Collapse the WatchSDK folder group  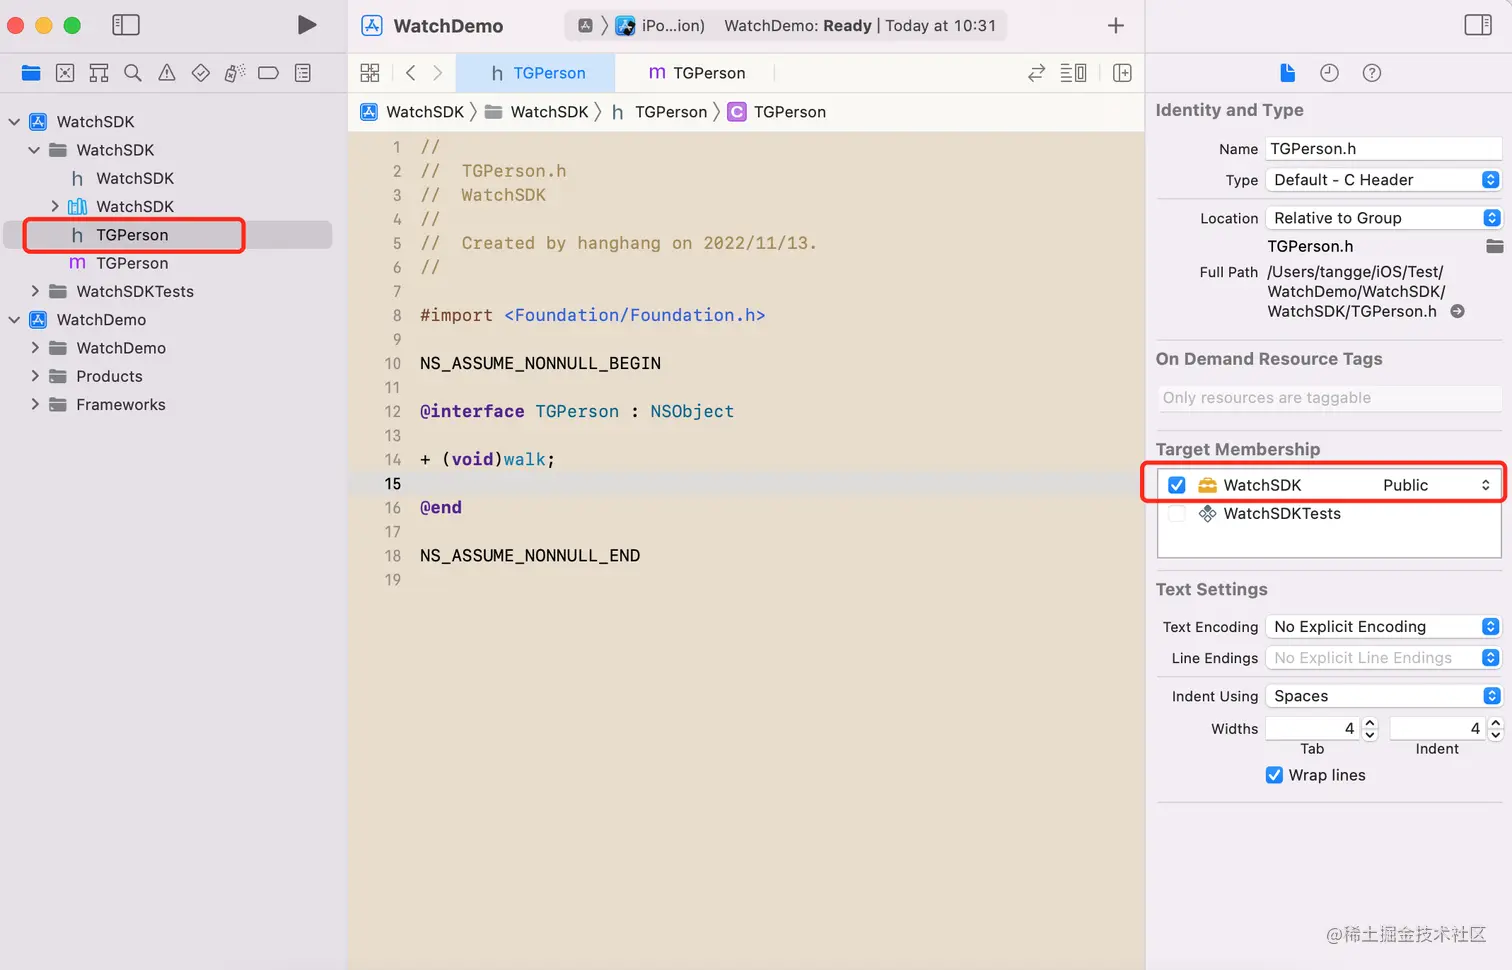tap(34, 150)
